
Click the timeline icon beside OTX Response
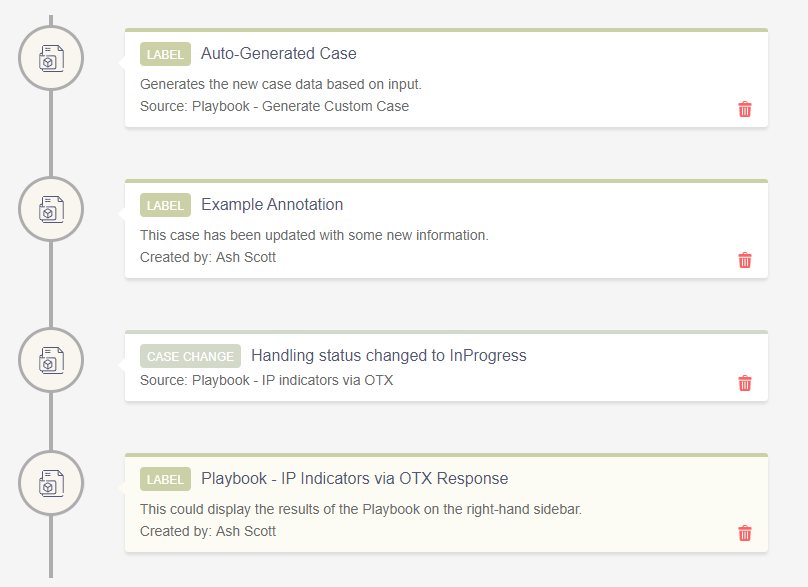[51, 483]
